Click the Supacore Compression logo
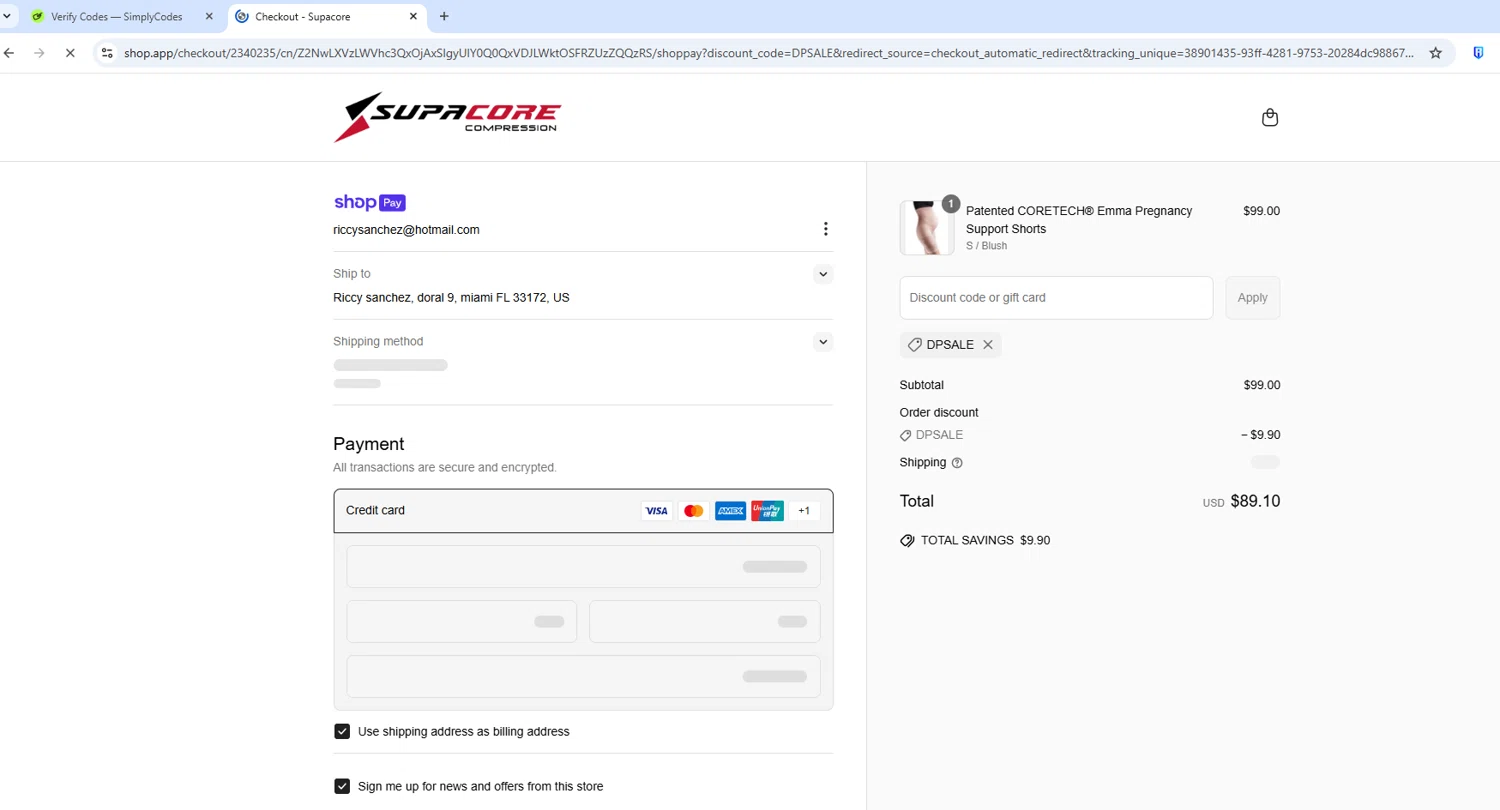 coord(447,117)
